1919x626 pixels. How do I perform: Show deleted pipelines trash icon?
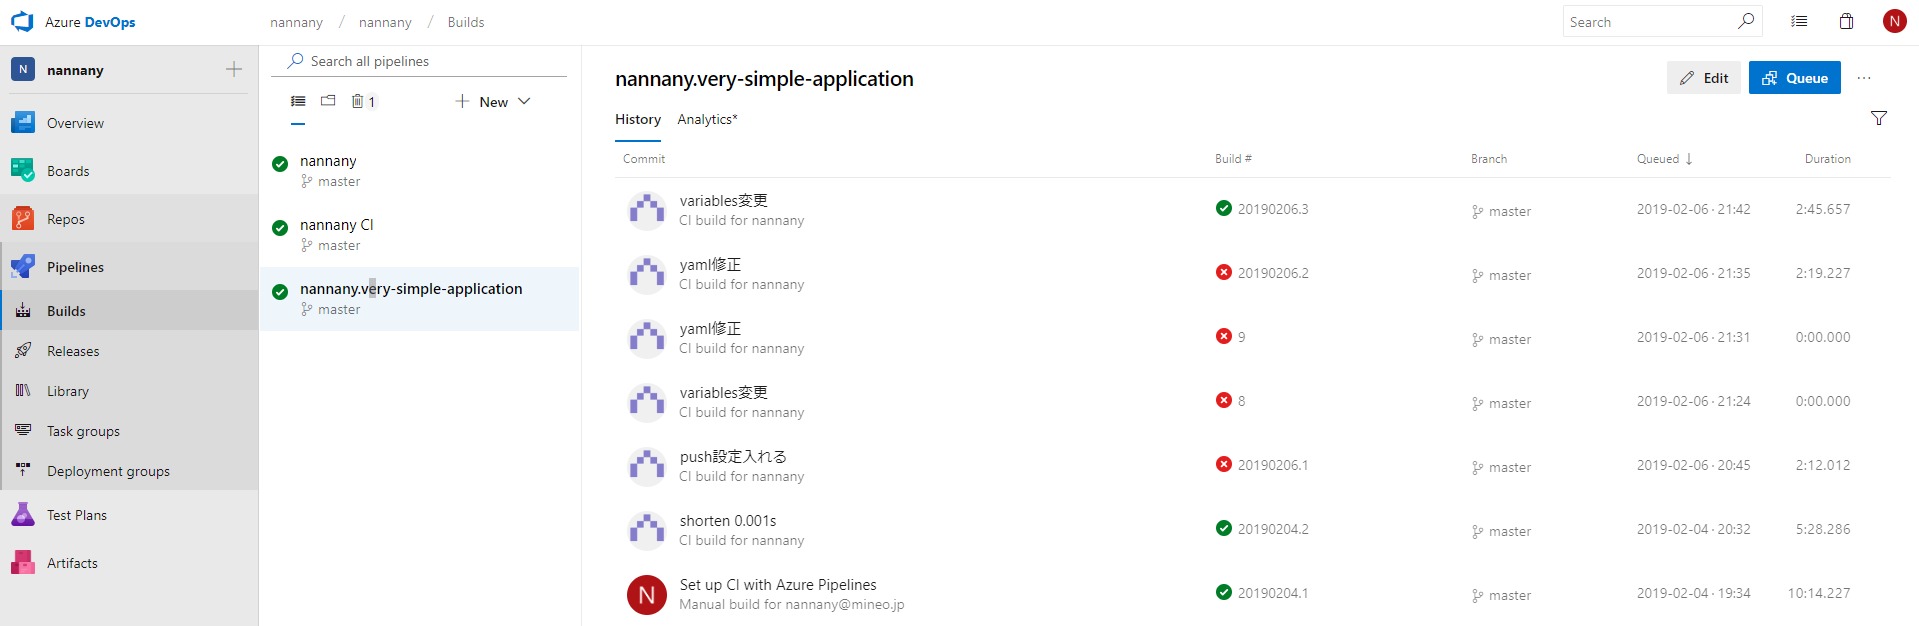point(358,101)
